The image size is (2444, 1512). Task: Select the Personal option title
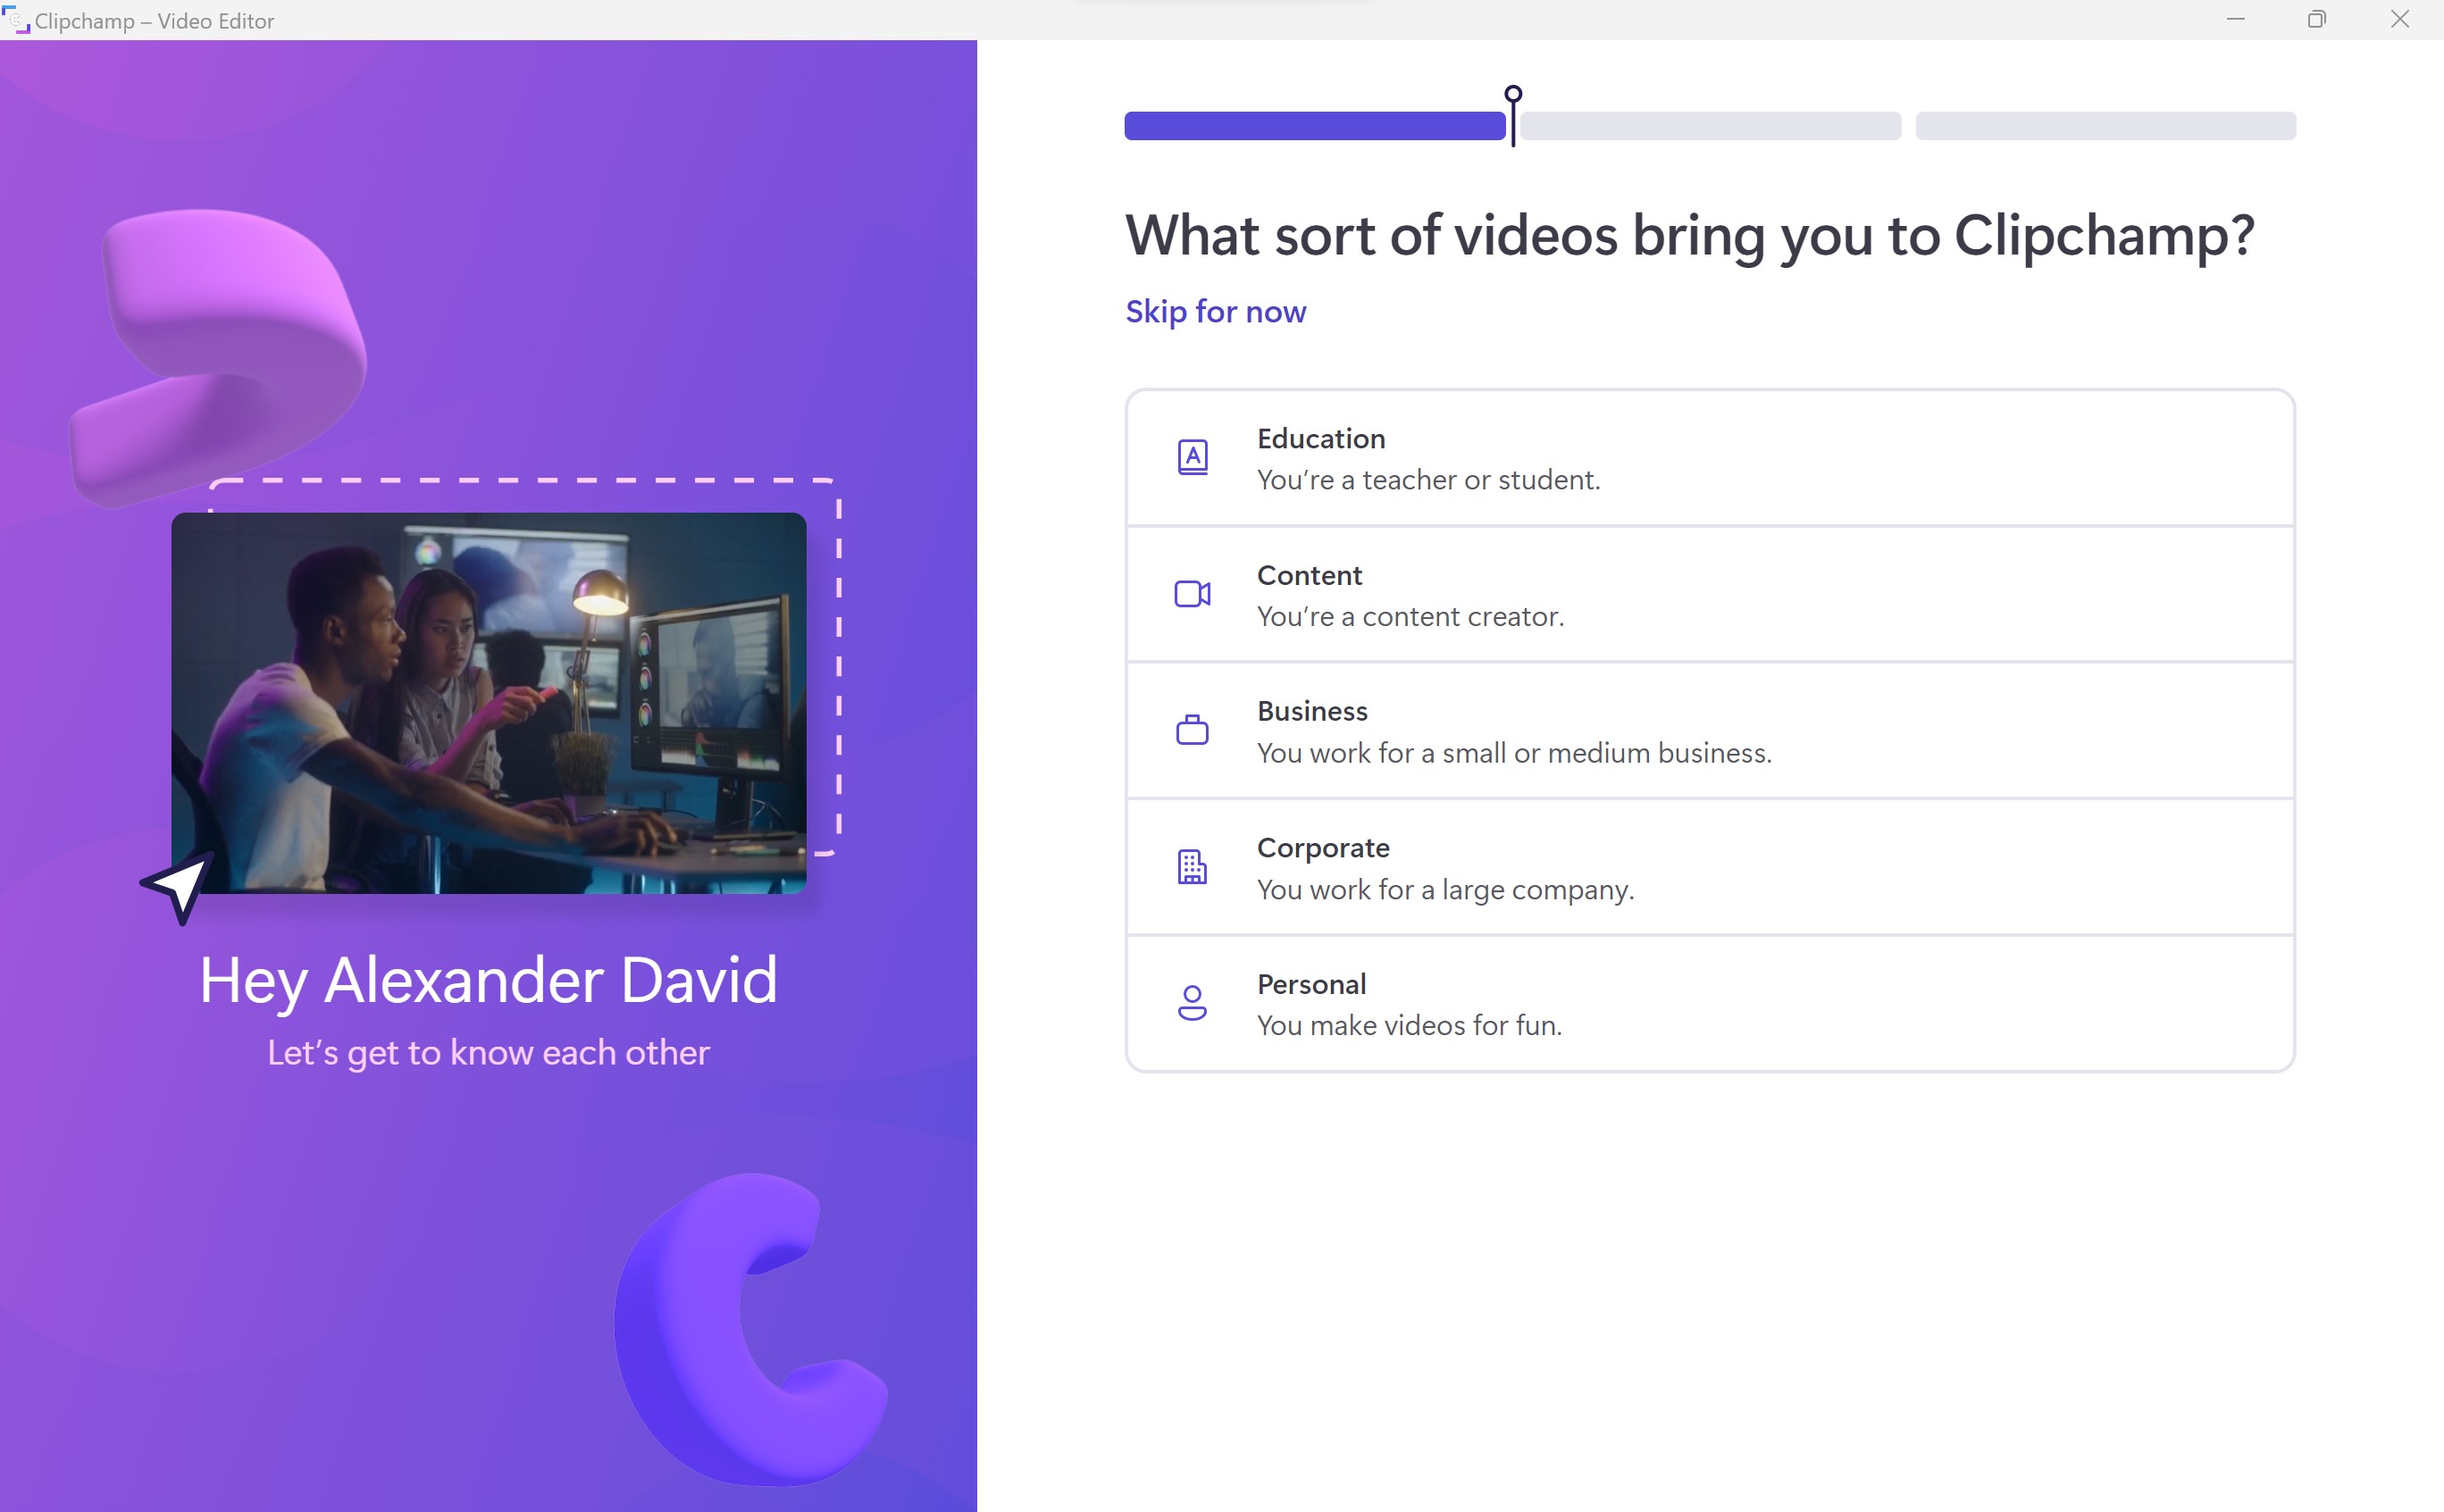tap(1311, 985)
